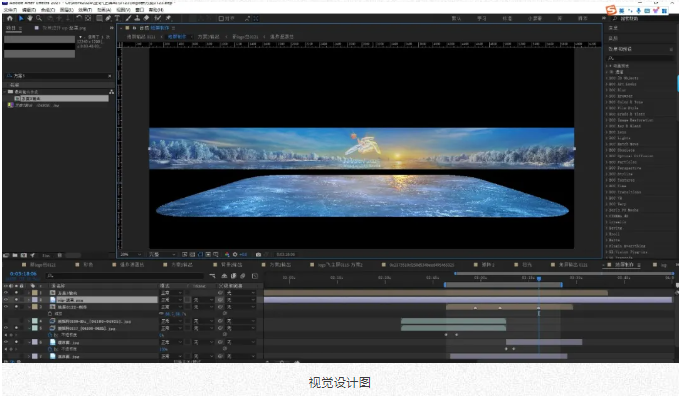This screenshot has width=679, height=396.
Task: Select the Roto Brush tool
Action: coord(158,18)
